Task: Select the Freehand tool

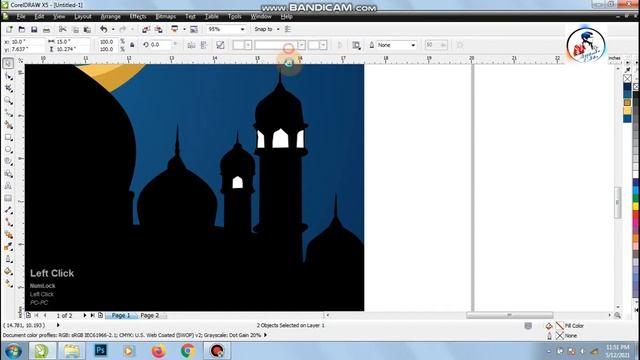Action: (x=8, y=113)
